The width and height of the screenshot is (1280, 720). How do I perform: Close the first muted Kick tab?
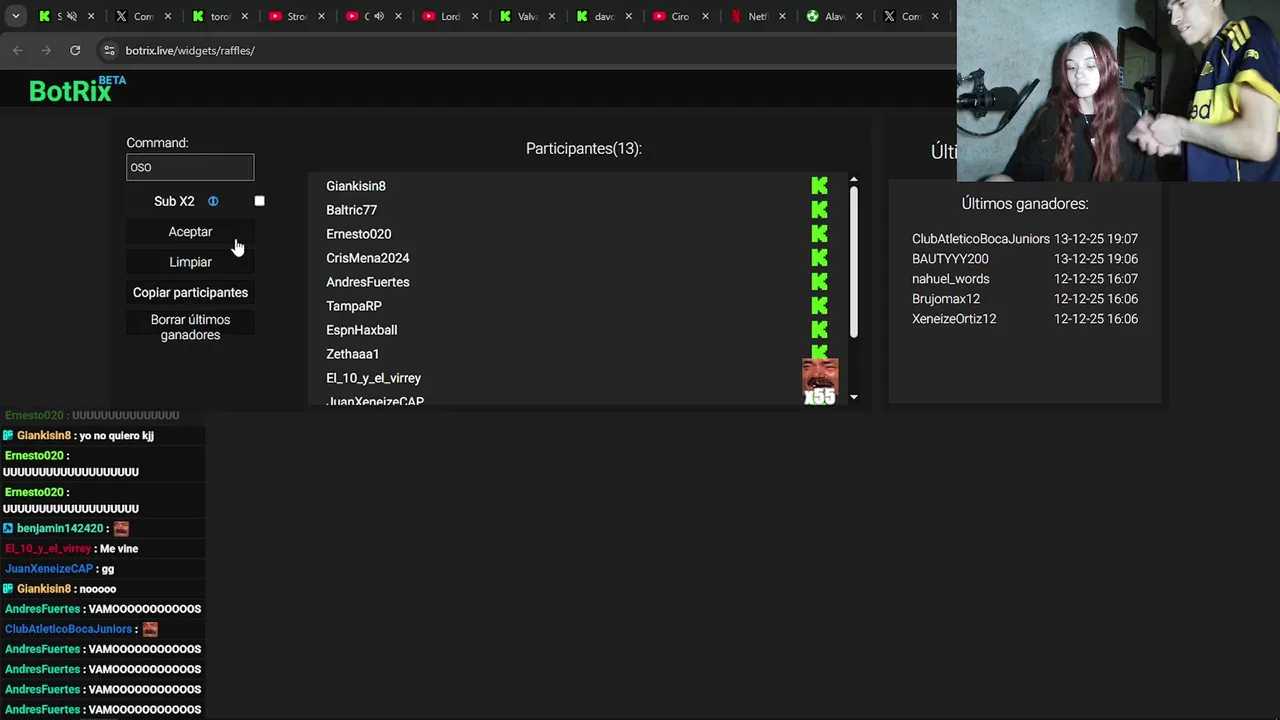92,16
